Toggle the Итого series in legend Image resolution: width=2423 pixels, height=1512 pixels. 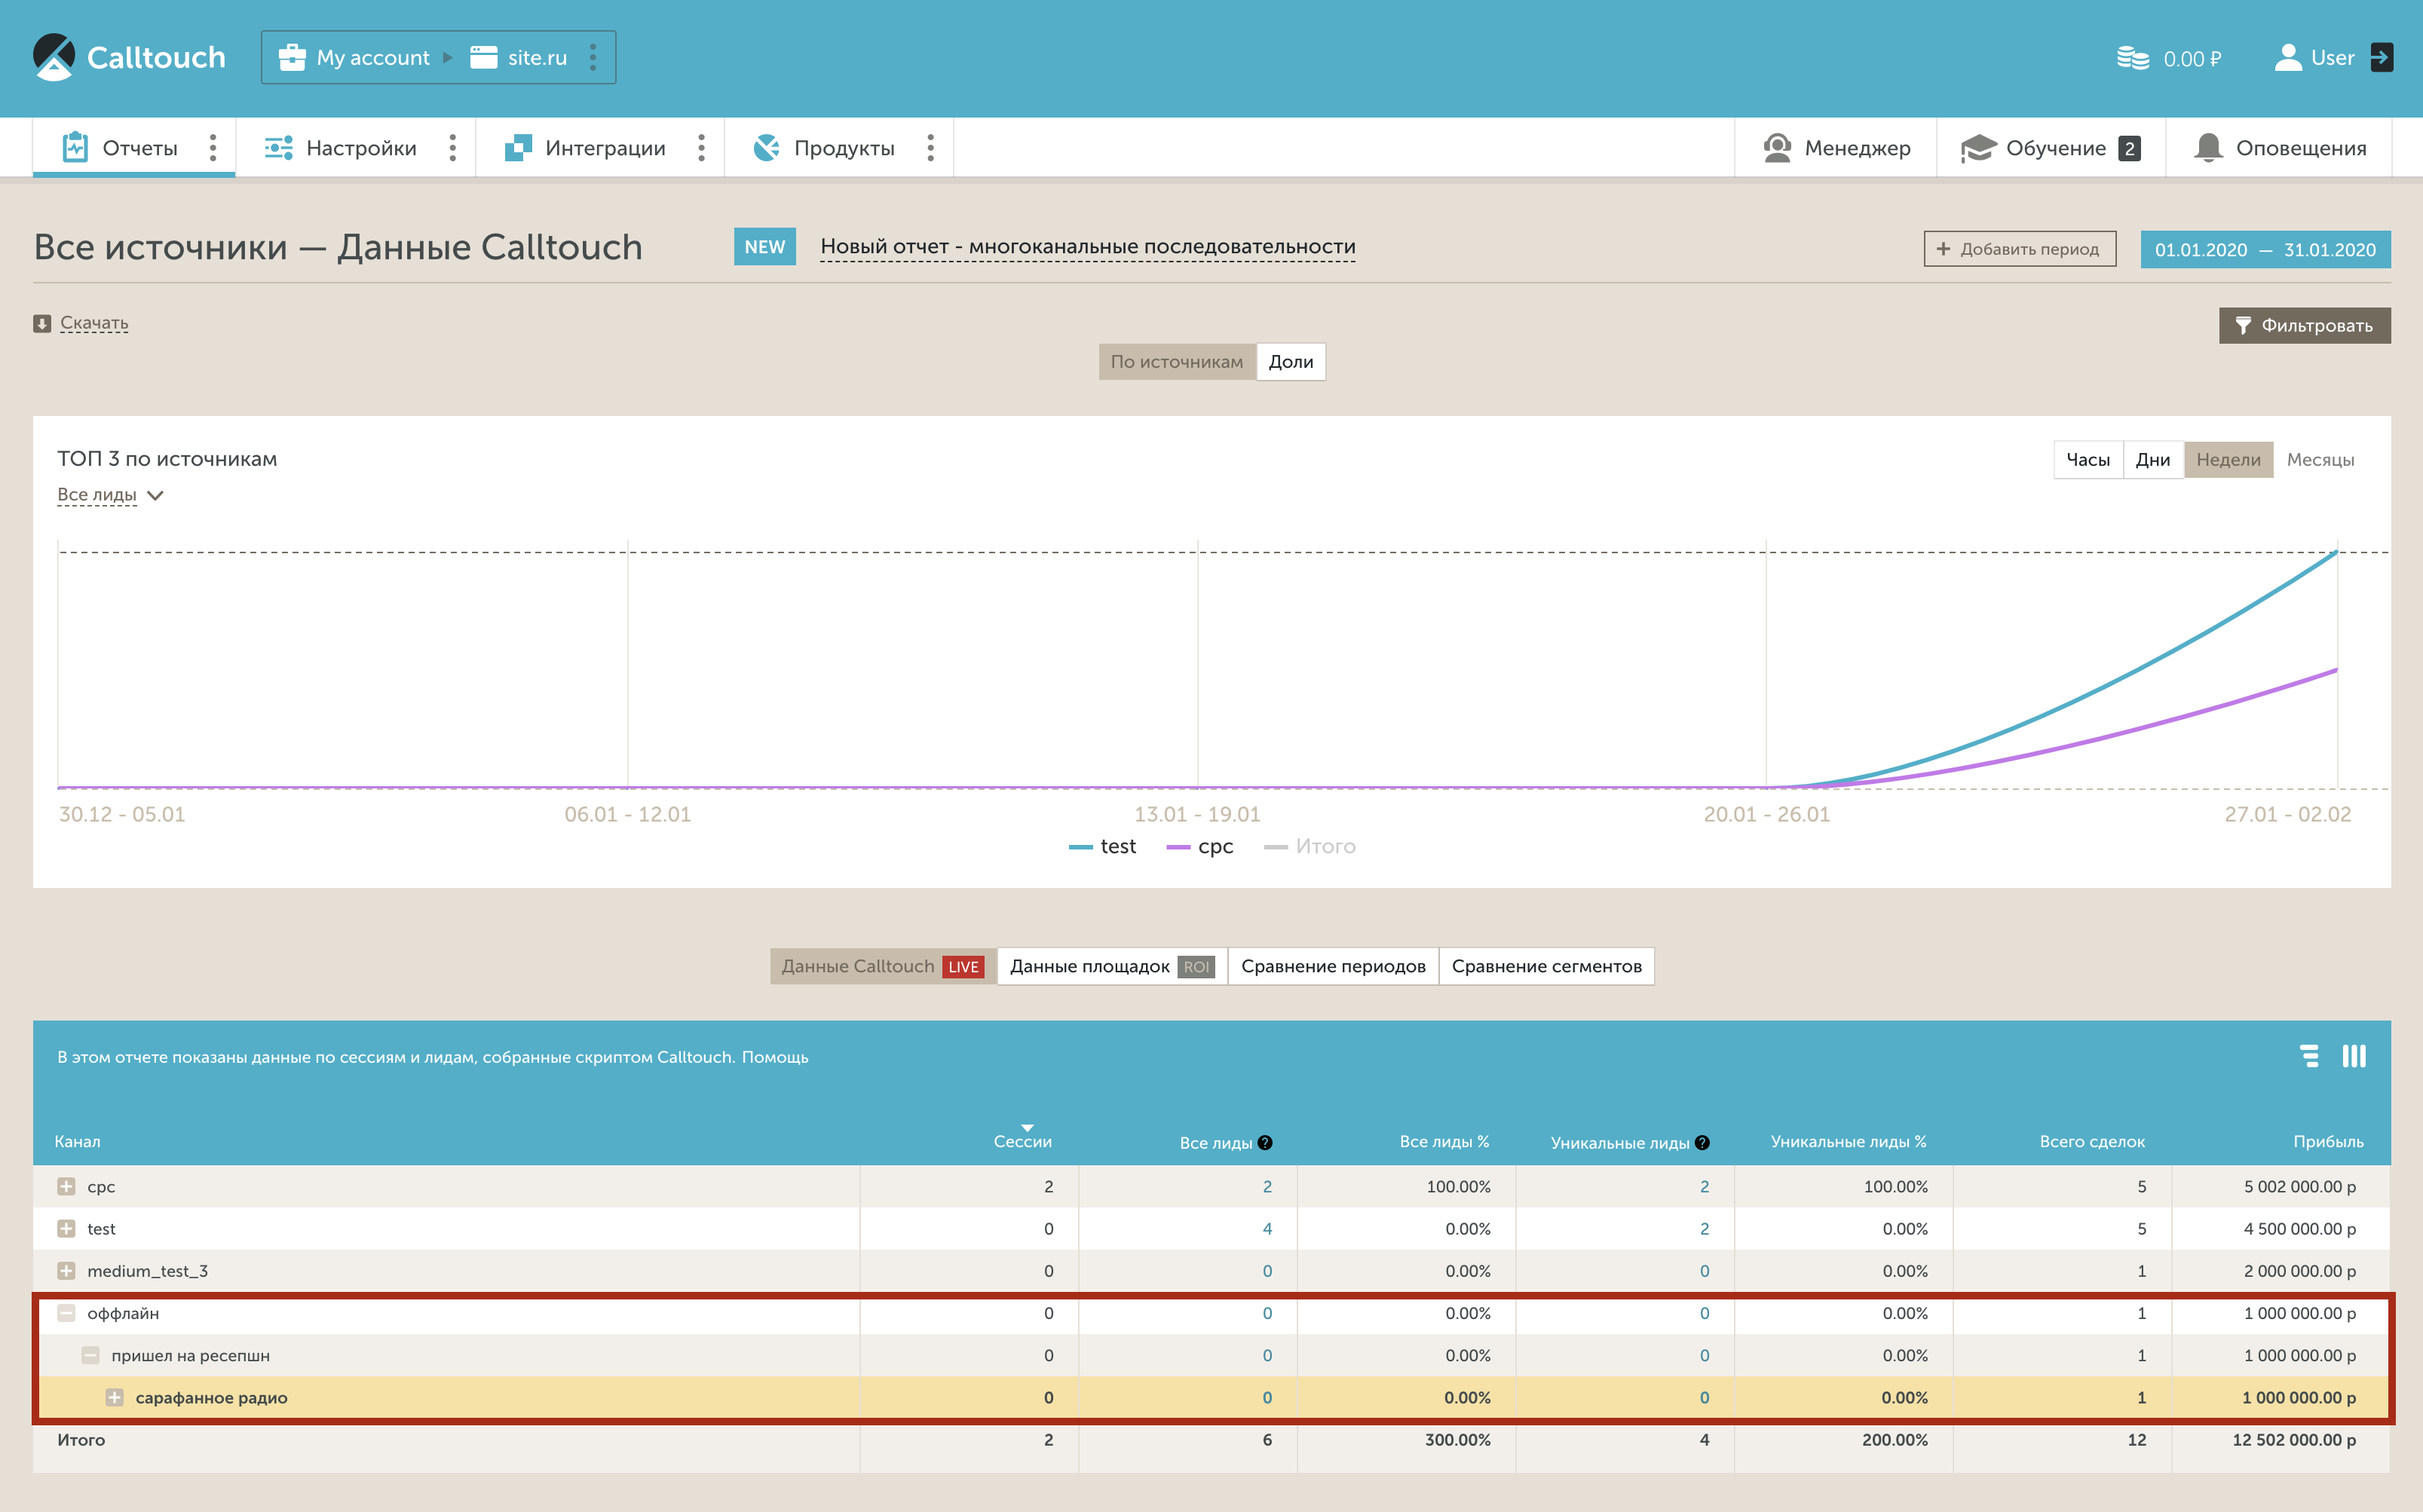point(1310,847)
